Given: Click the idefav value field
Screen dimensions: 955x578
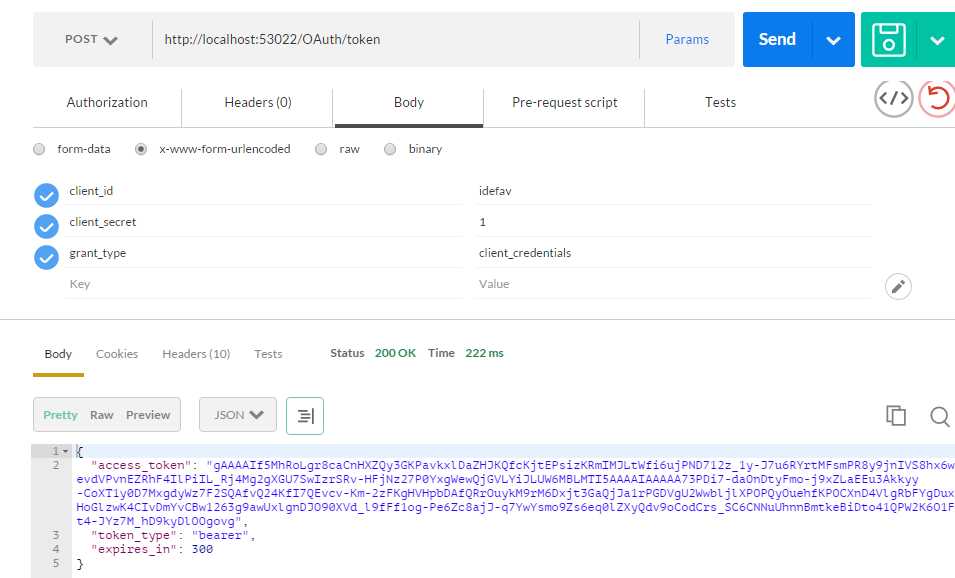Looking at the screenshot, I should pyautogui.click(x=674, y=191).
